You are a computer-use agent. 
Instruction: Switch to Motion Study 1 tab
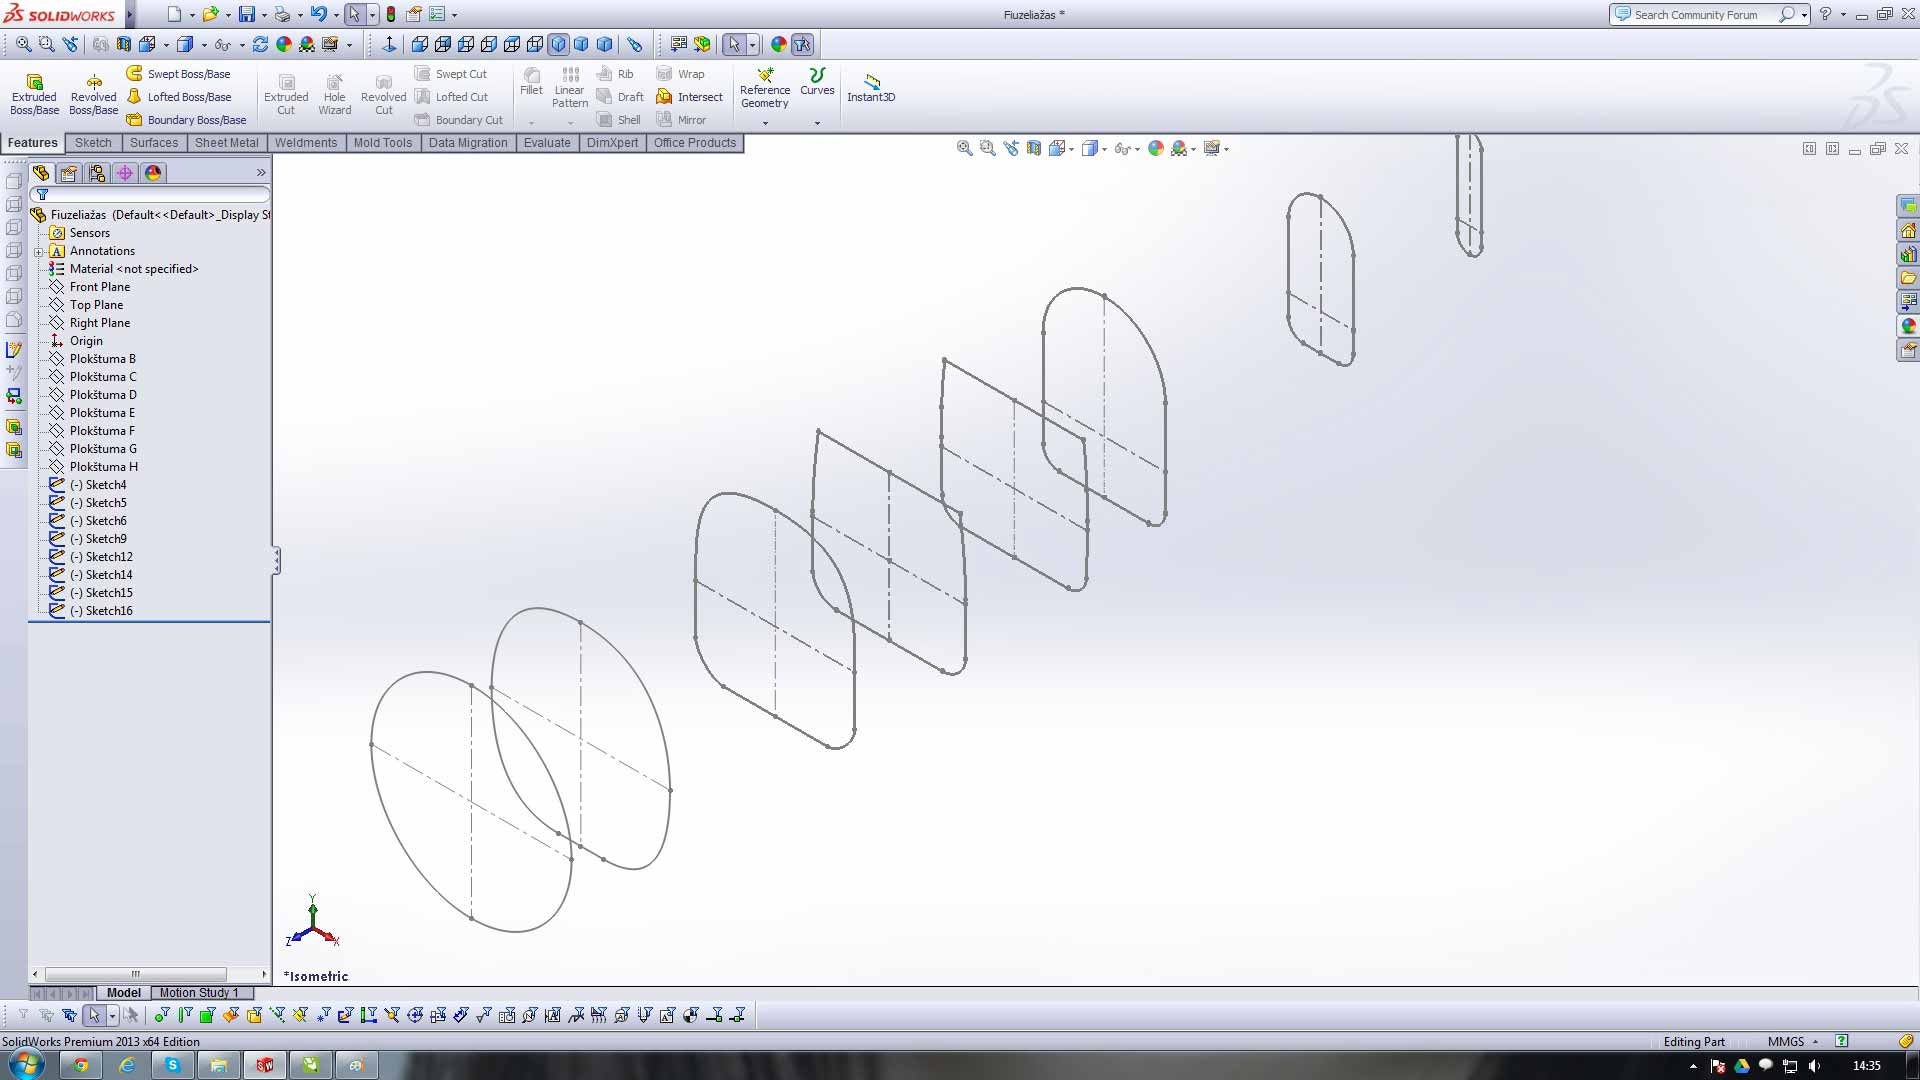coord(198,993)
